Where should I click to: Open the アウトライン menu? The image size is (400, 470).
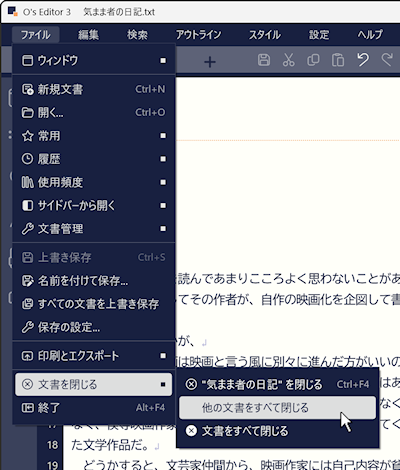point(198,35)
